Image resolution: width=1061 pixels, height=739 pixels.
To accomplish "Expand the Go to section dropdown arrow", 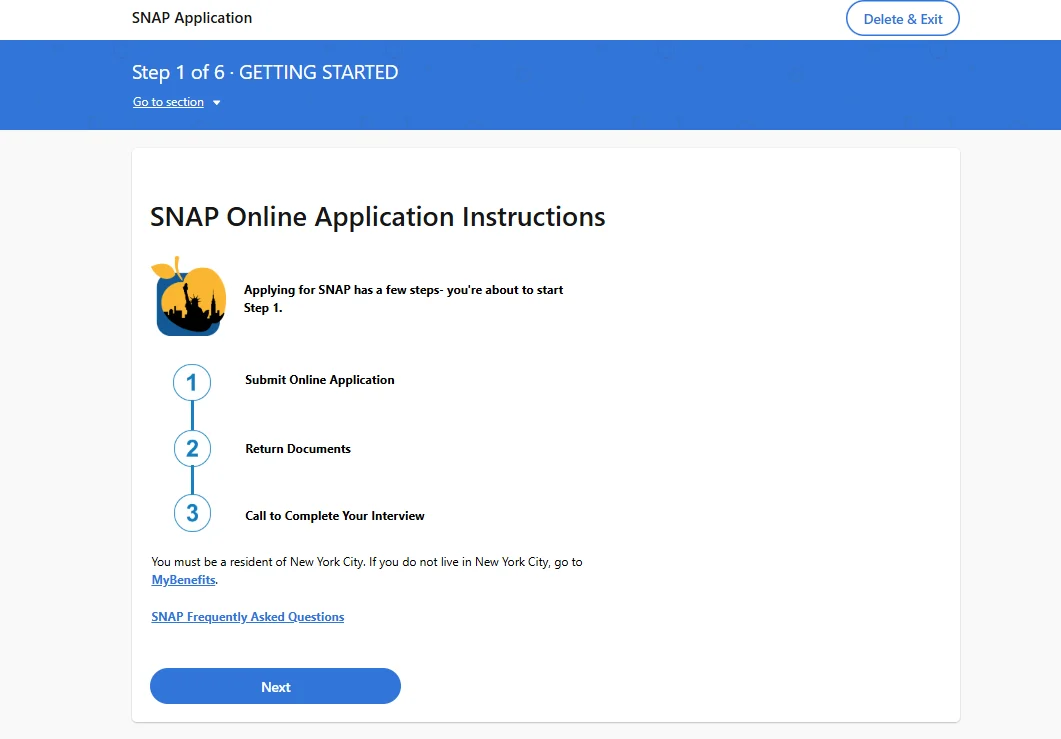I will coord(217,103).
